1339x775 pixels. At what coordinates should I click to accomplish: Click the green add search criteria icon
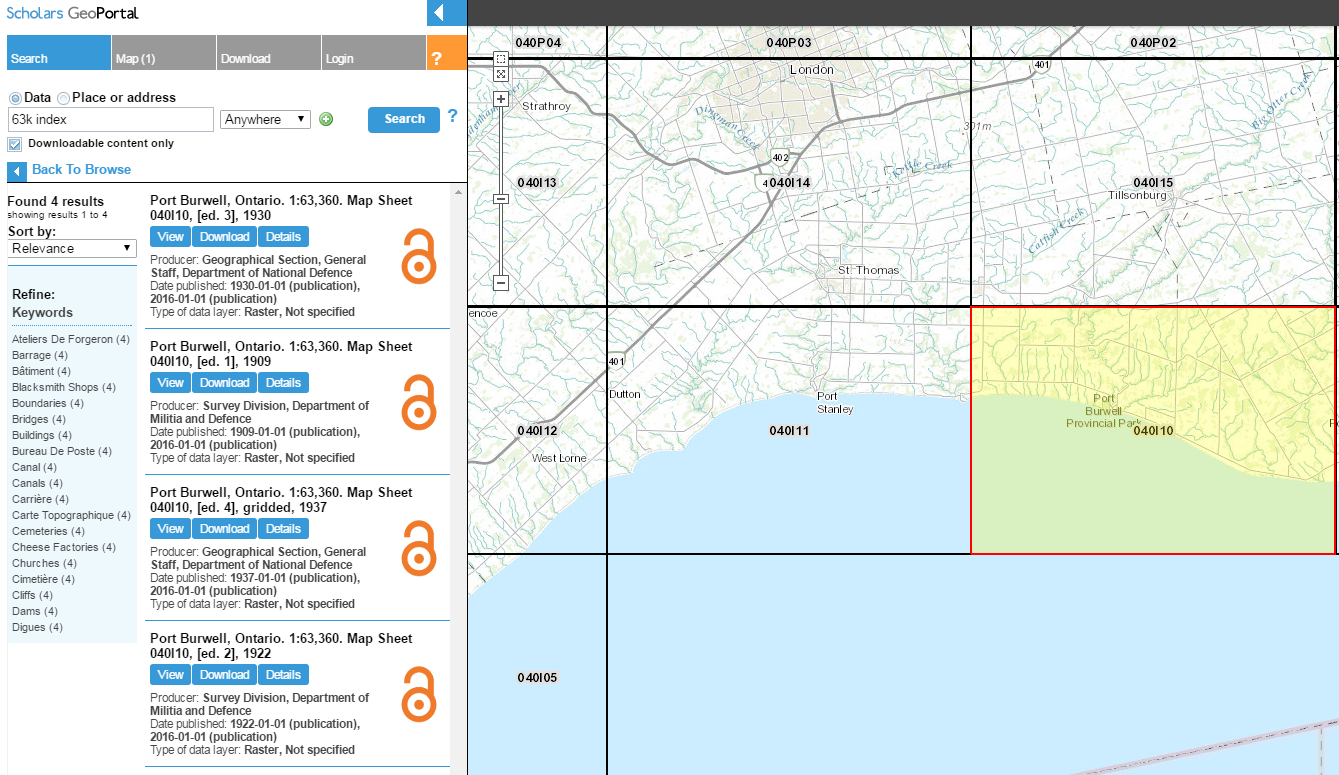pos(326,120)
